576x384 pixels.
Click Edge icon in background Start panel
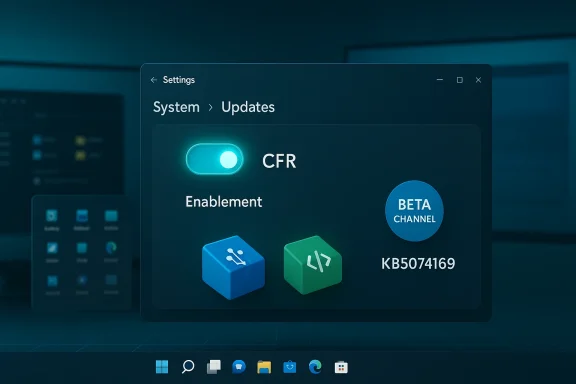tap(111, 248)
